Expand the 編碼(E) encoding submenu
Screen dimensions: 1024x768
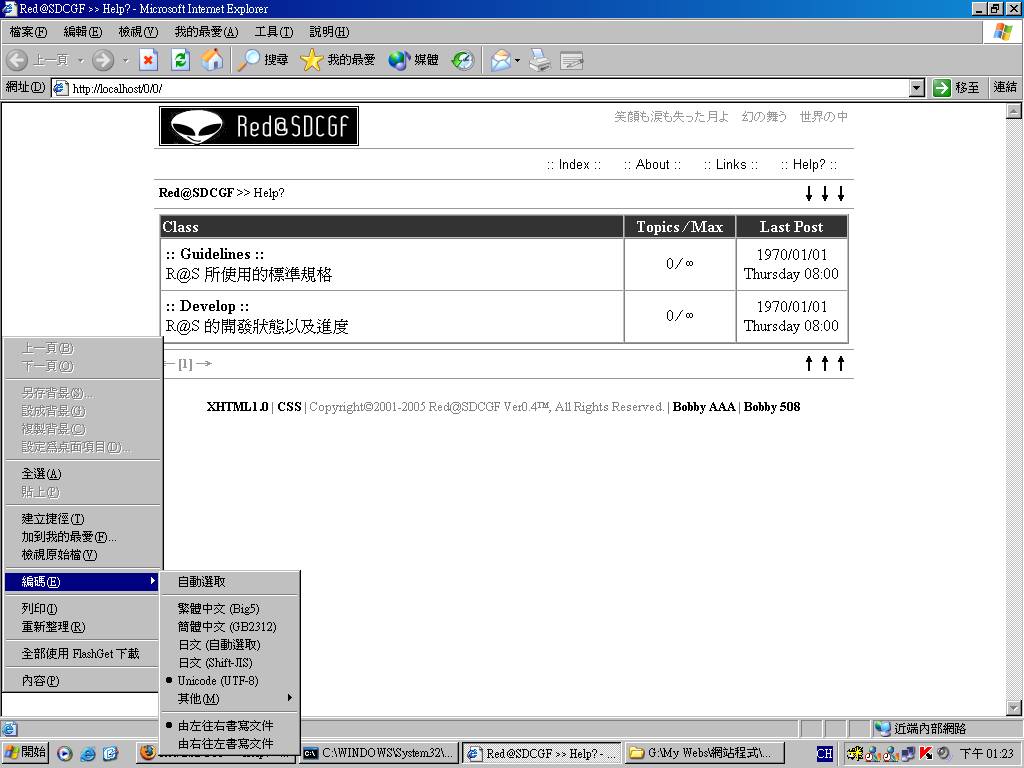pyautogui.click(x=82, y=581)
